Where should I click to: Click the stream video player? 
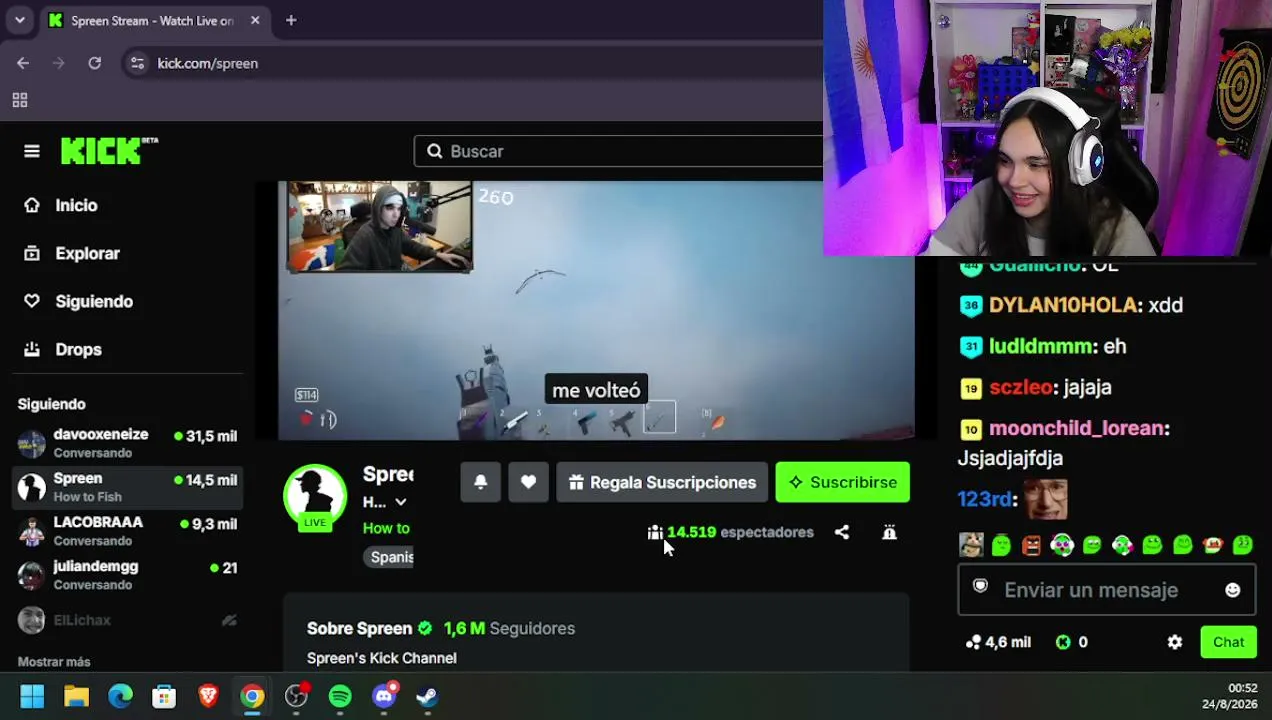pyautogui.click(x=596, y=310)
